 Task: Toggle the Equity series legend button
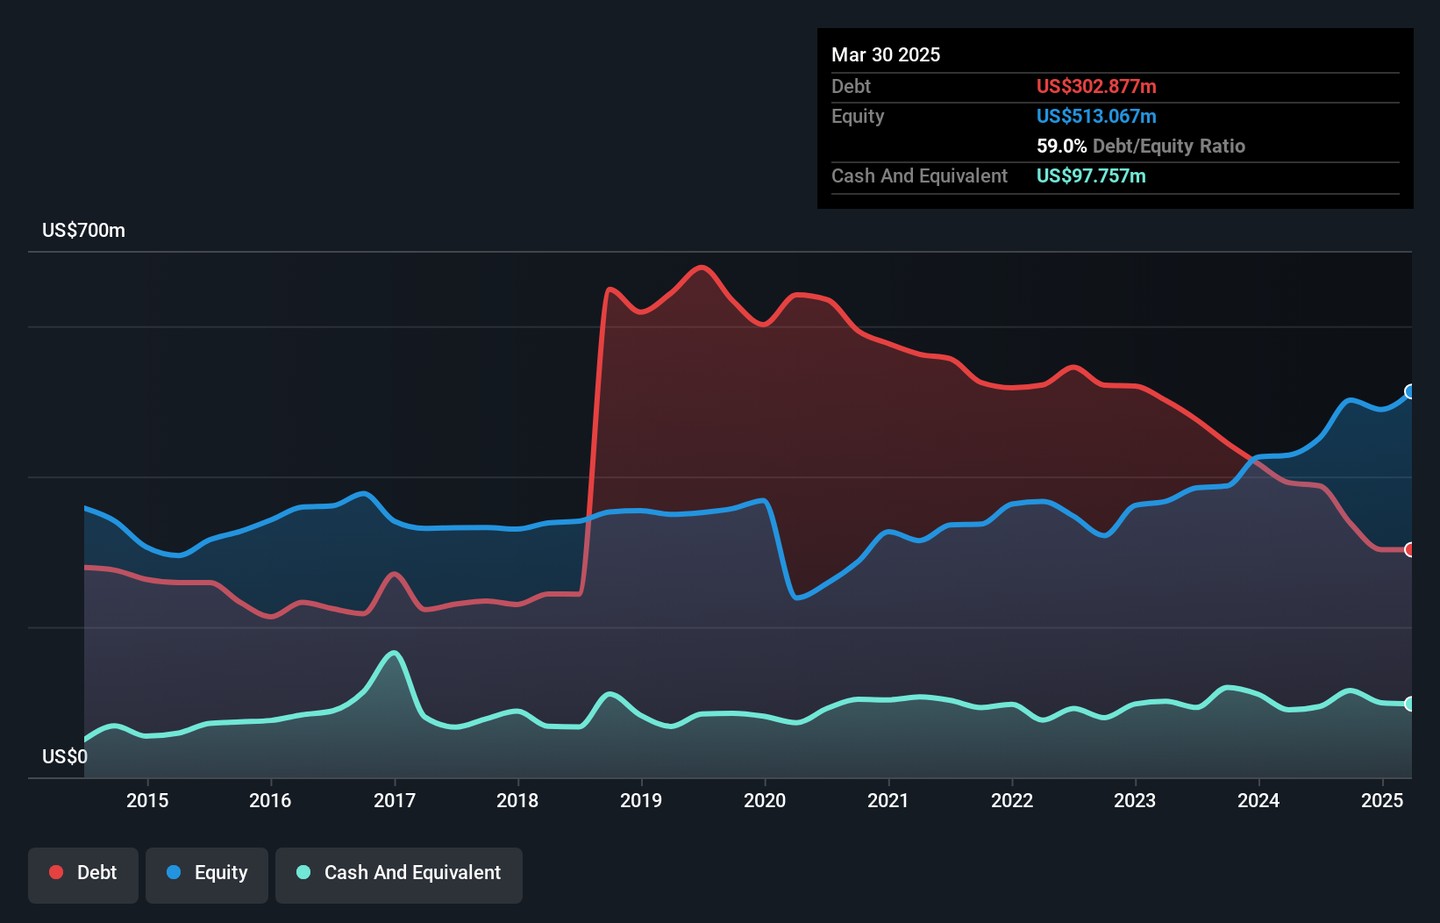[x=207, y=874]
